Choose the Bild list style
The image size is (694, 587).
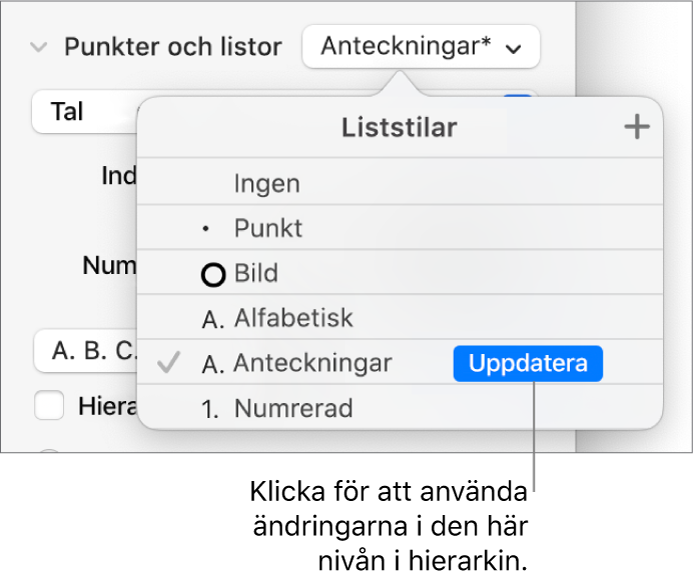pyautogui.click(x=400, y=273)
